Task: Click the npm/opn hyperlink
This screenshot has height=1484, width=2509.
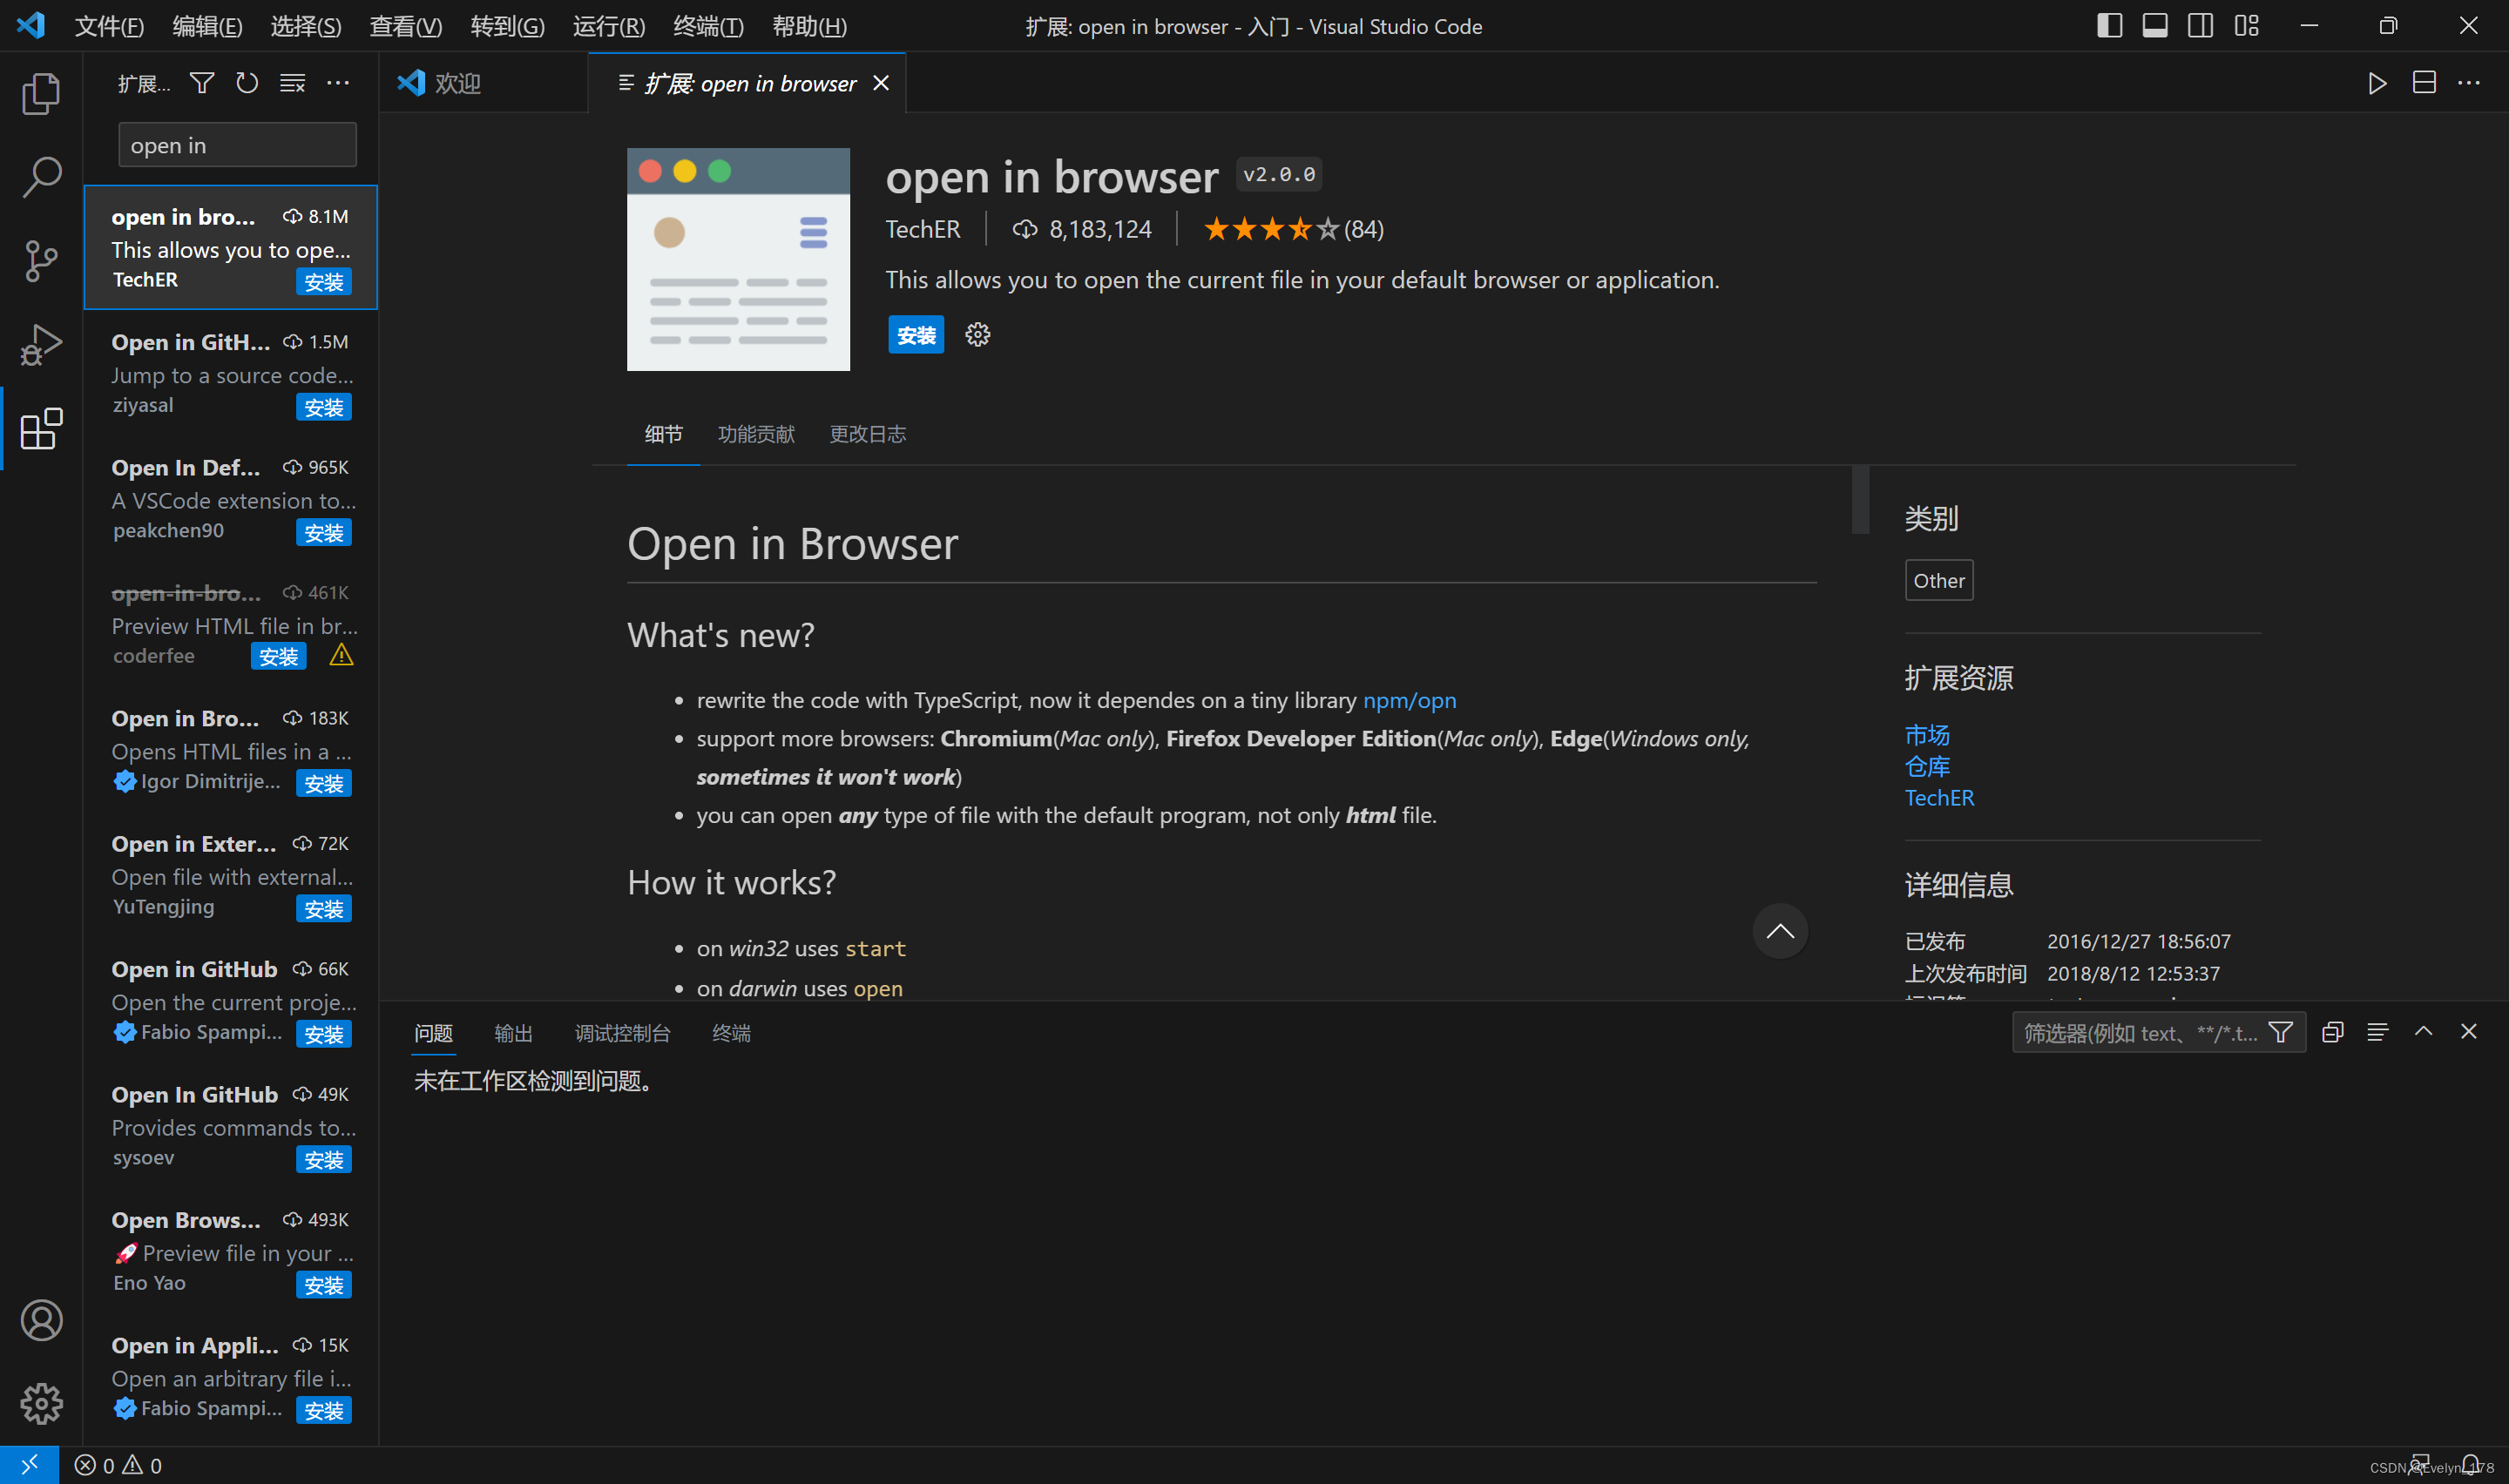Action: point(1409,700)
